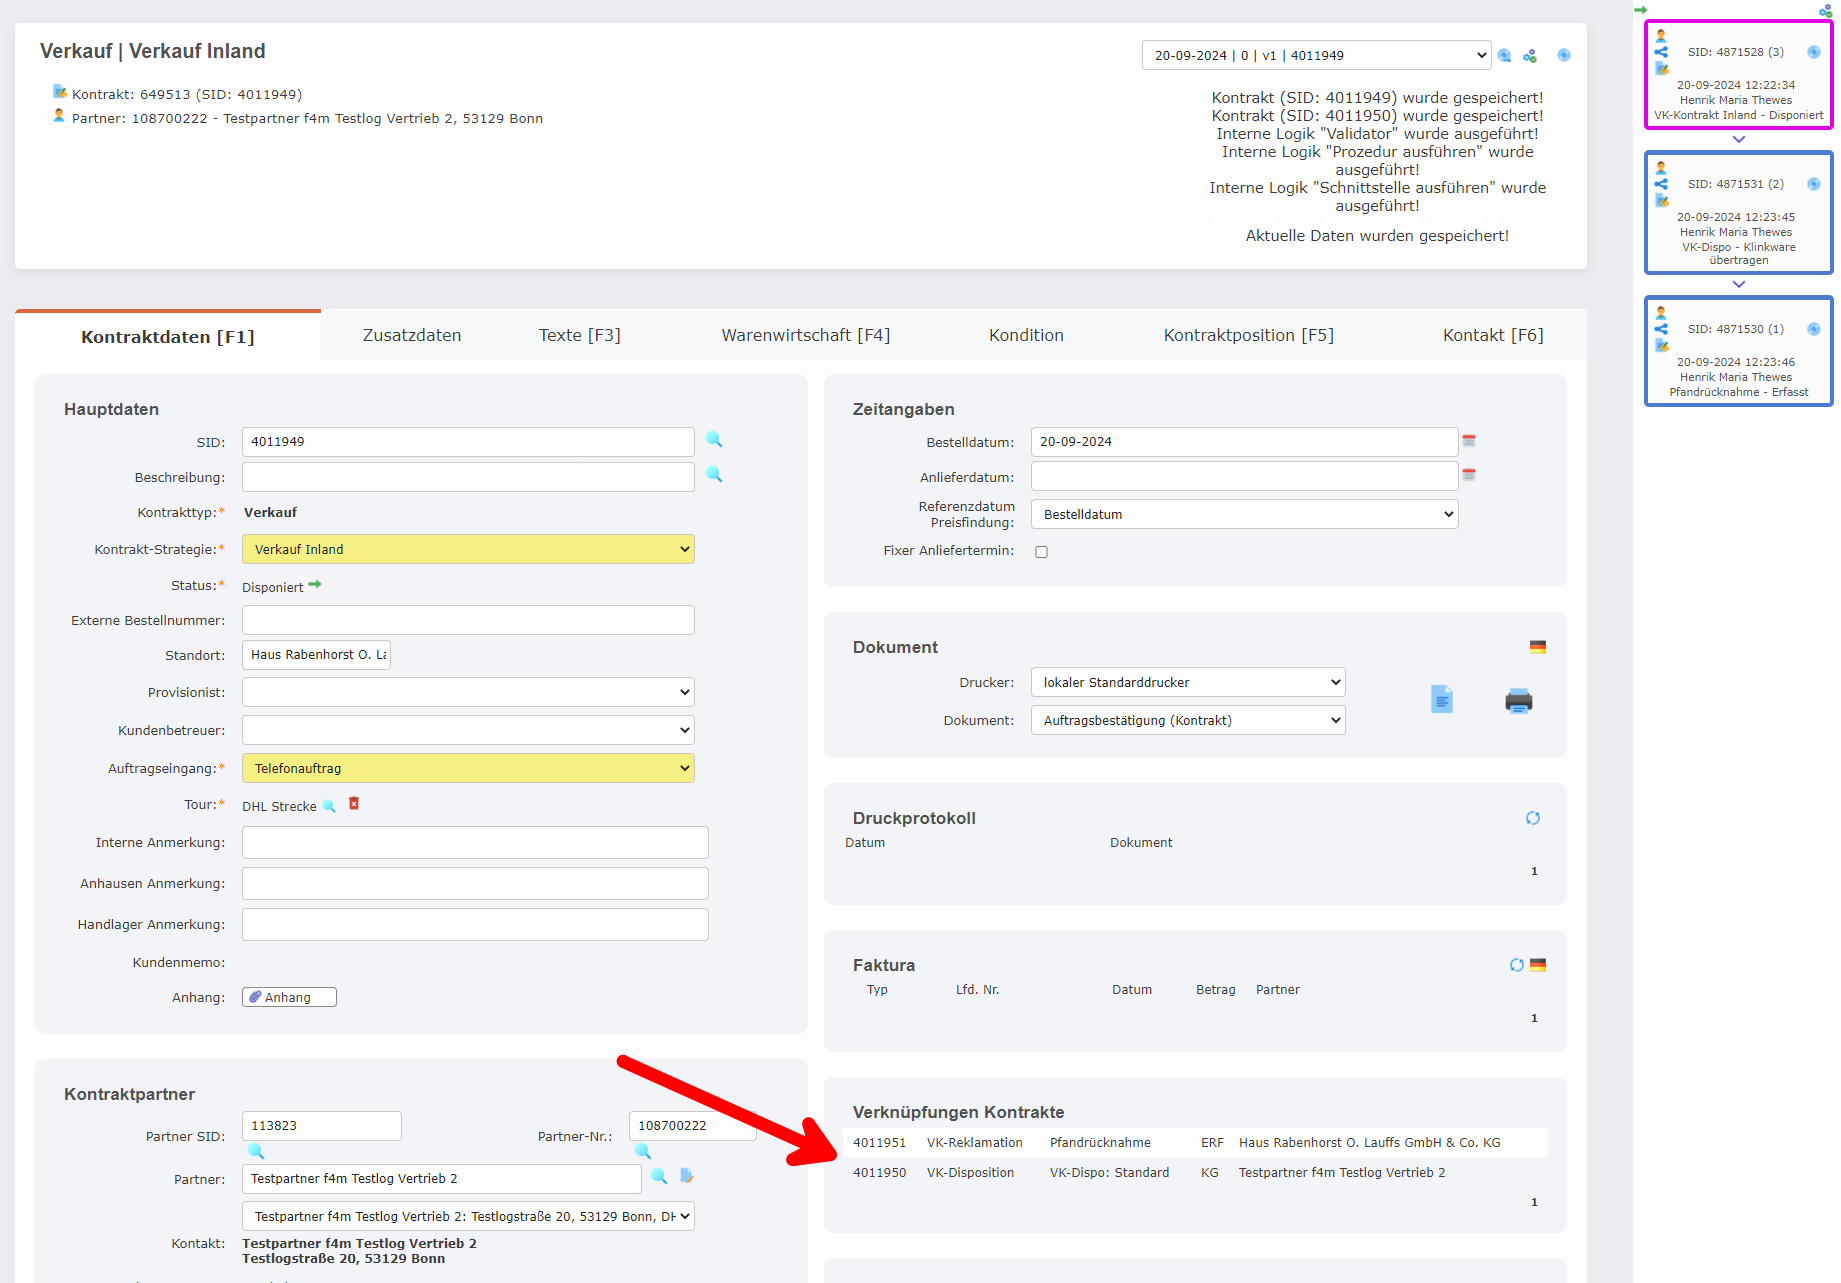The height and width of the screenshot is (1283, 1841).
Task: Switch to the Zusatzdaten tab
Action: click(412, 335)
